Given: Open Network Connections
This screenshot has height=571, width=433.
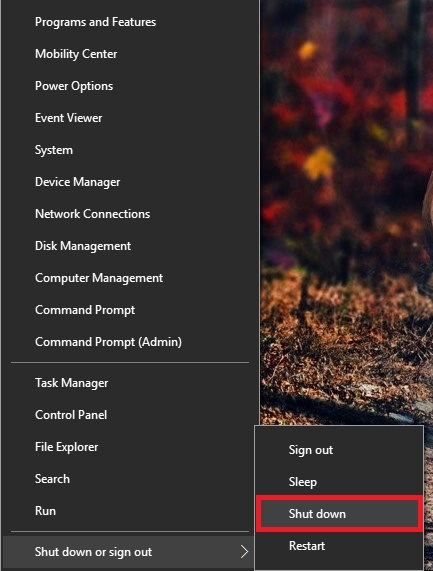Looking at the screenshot, I should [x=129, y=214].
